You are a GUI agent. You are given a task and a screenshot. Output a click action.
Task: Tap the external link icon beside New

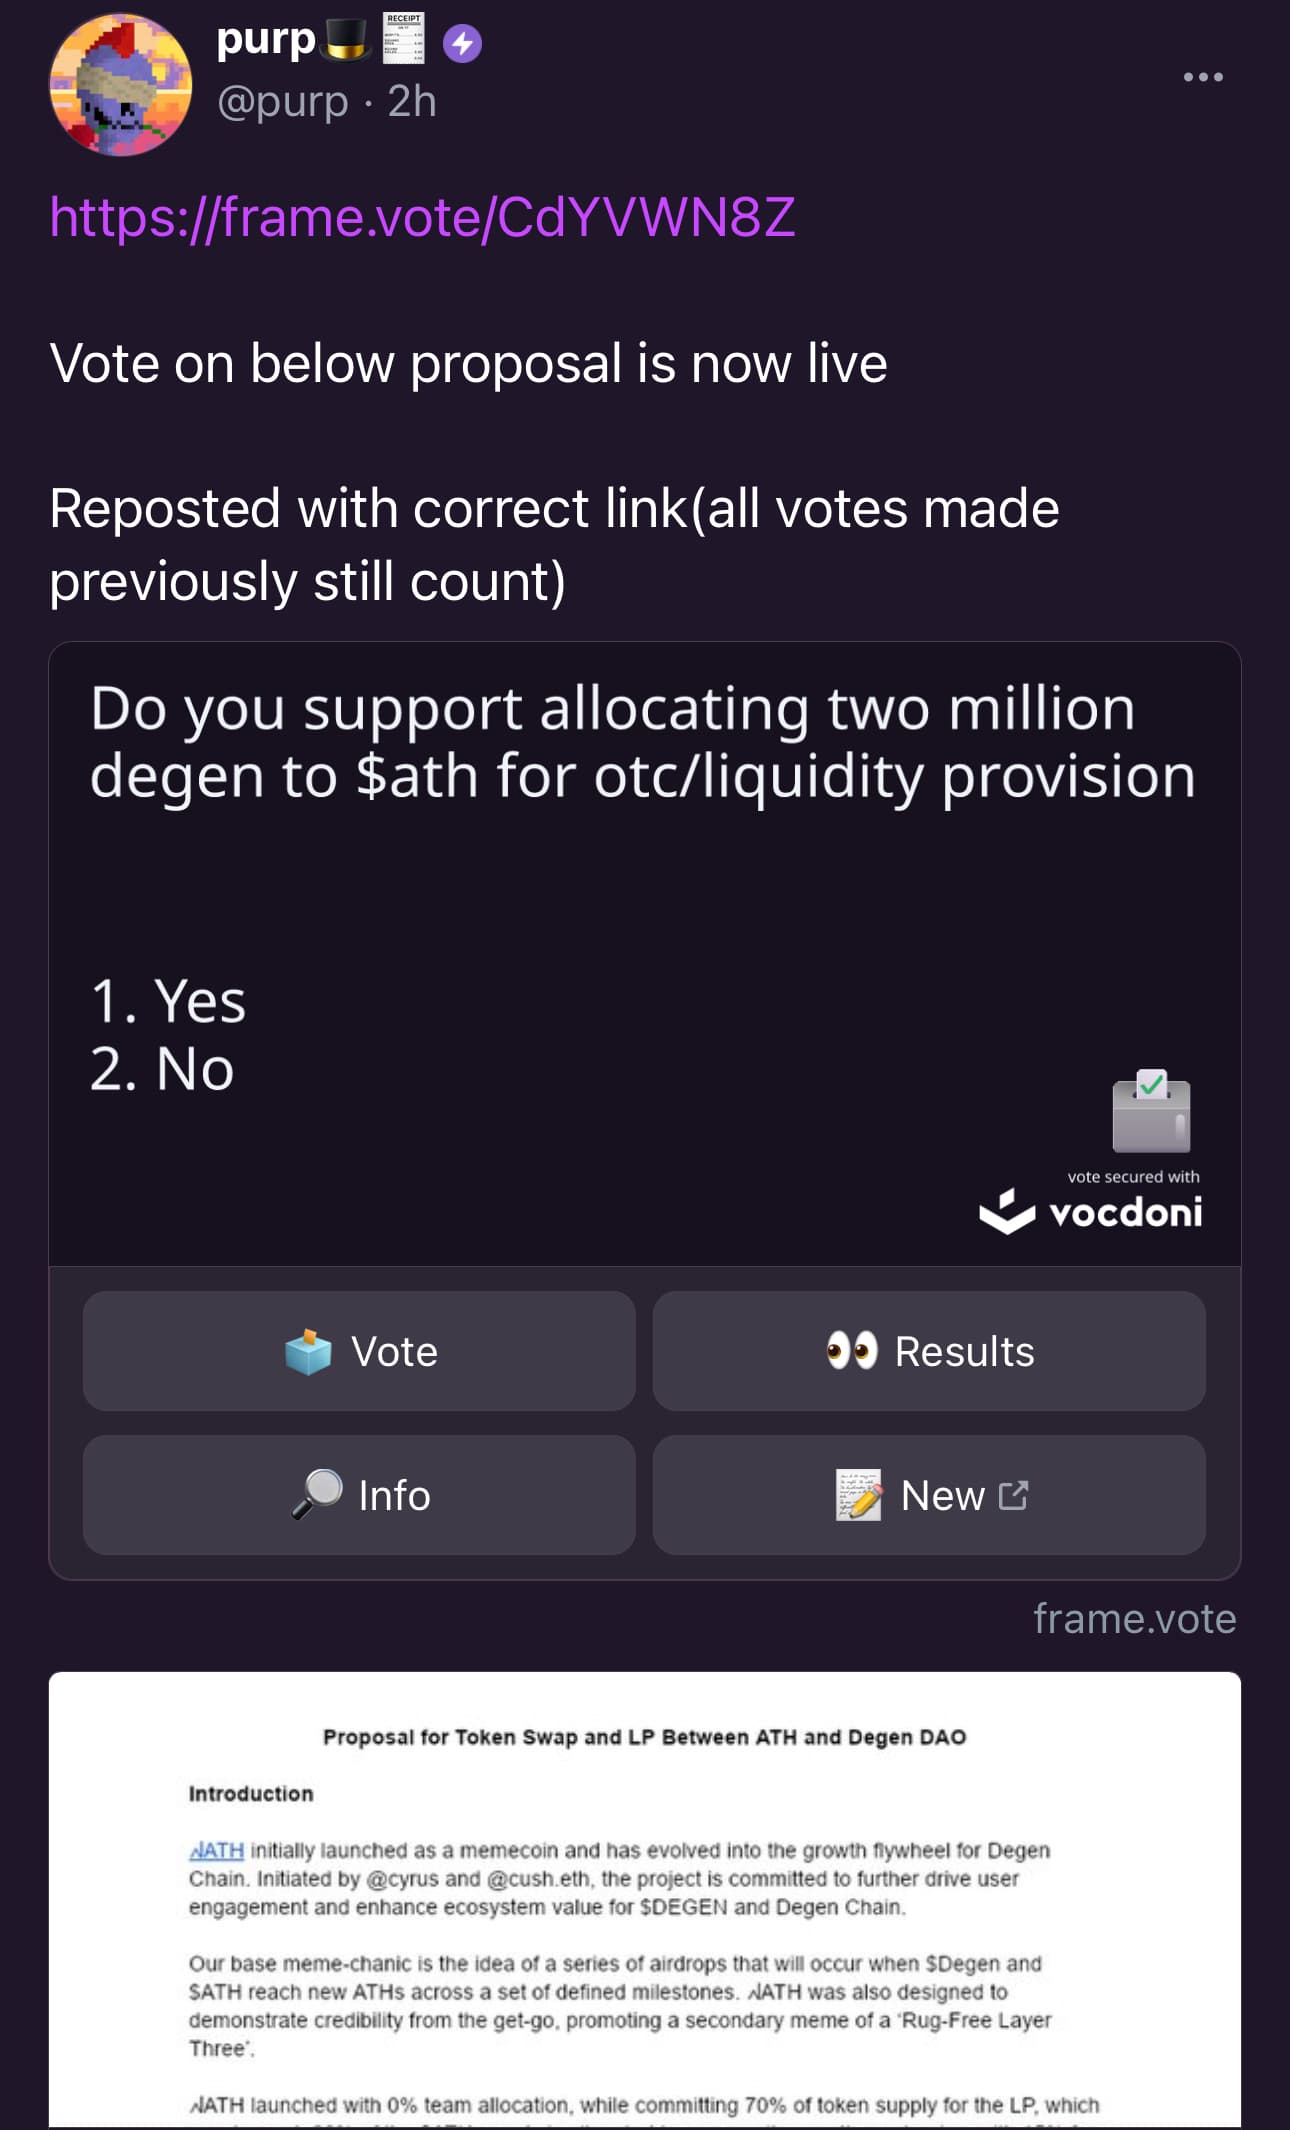1013,1495
